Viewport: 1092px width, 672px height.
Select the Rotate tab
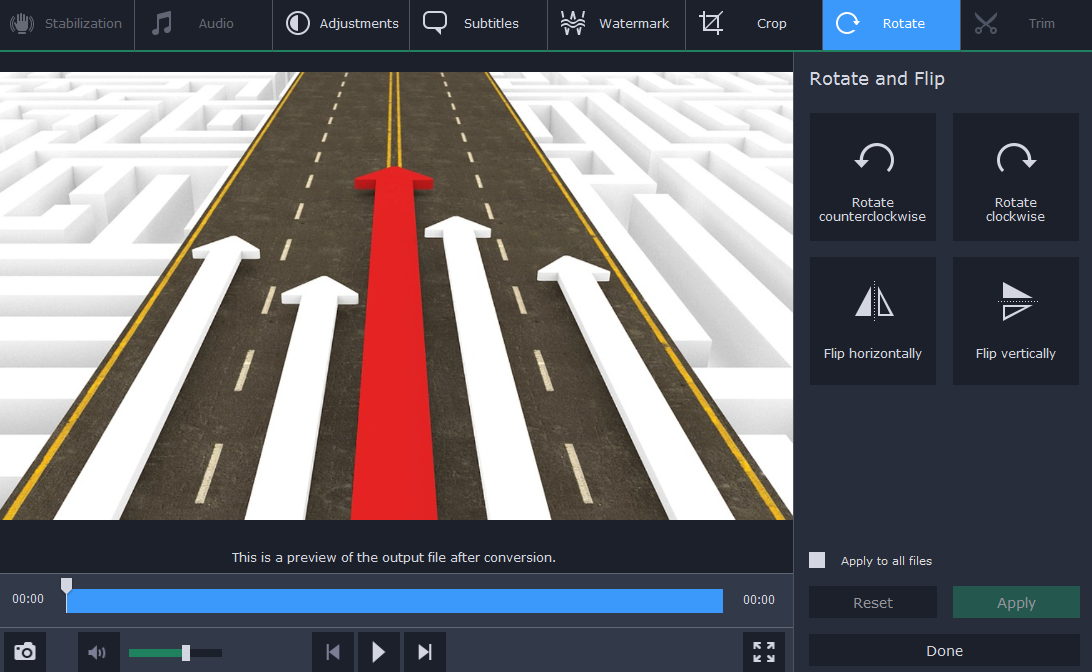(x=891, y=24)
